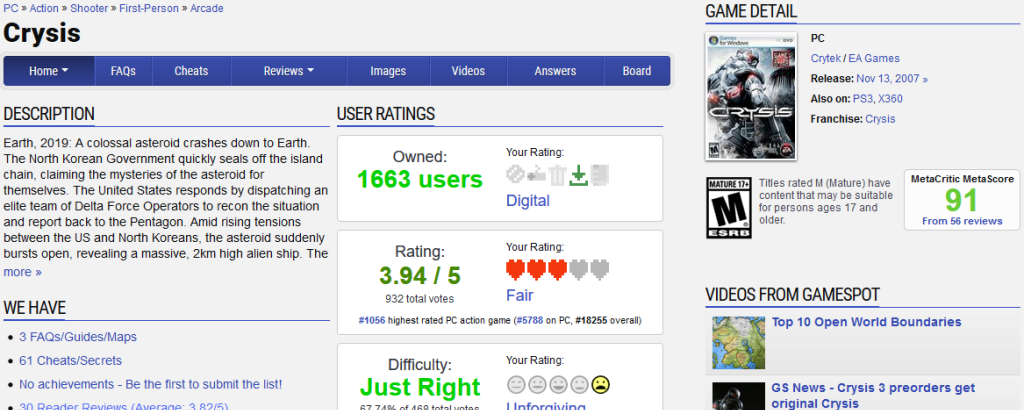
Task: Open the From 56 reviews link
Action: point(962,221)
